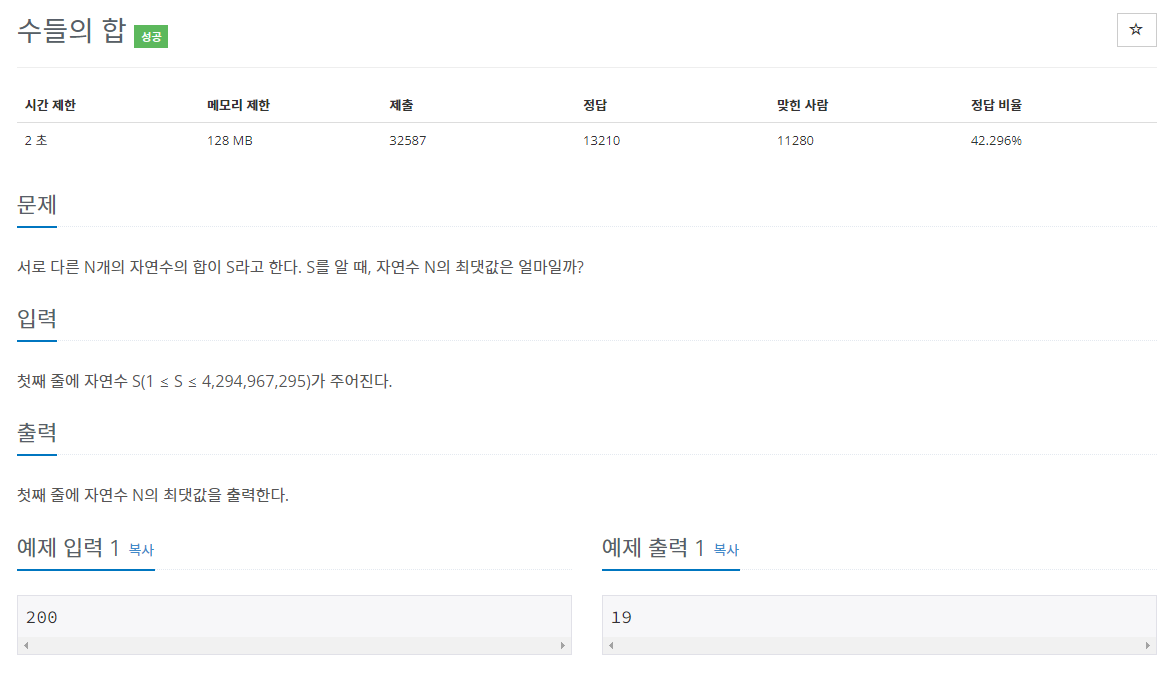
Task: Click the 맞힌 사람 count 11280
Action: (795, 141)
